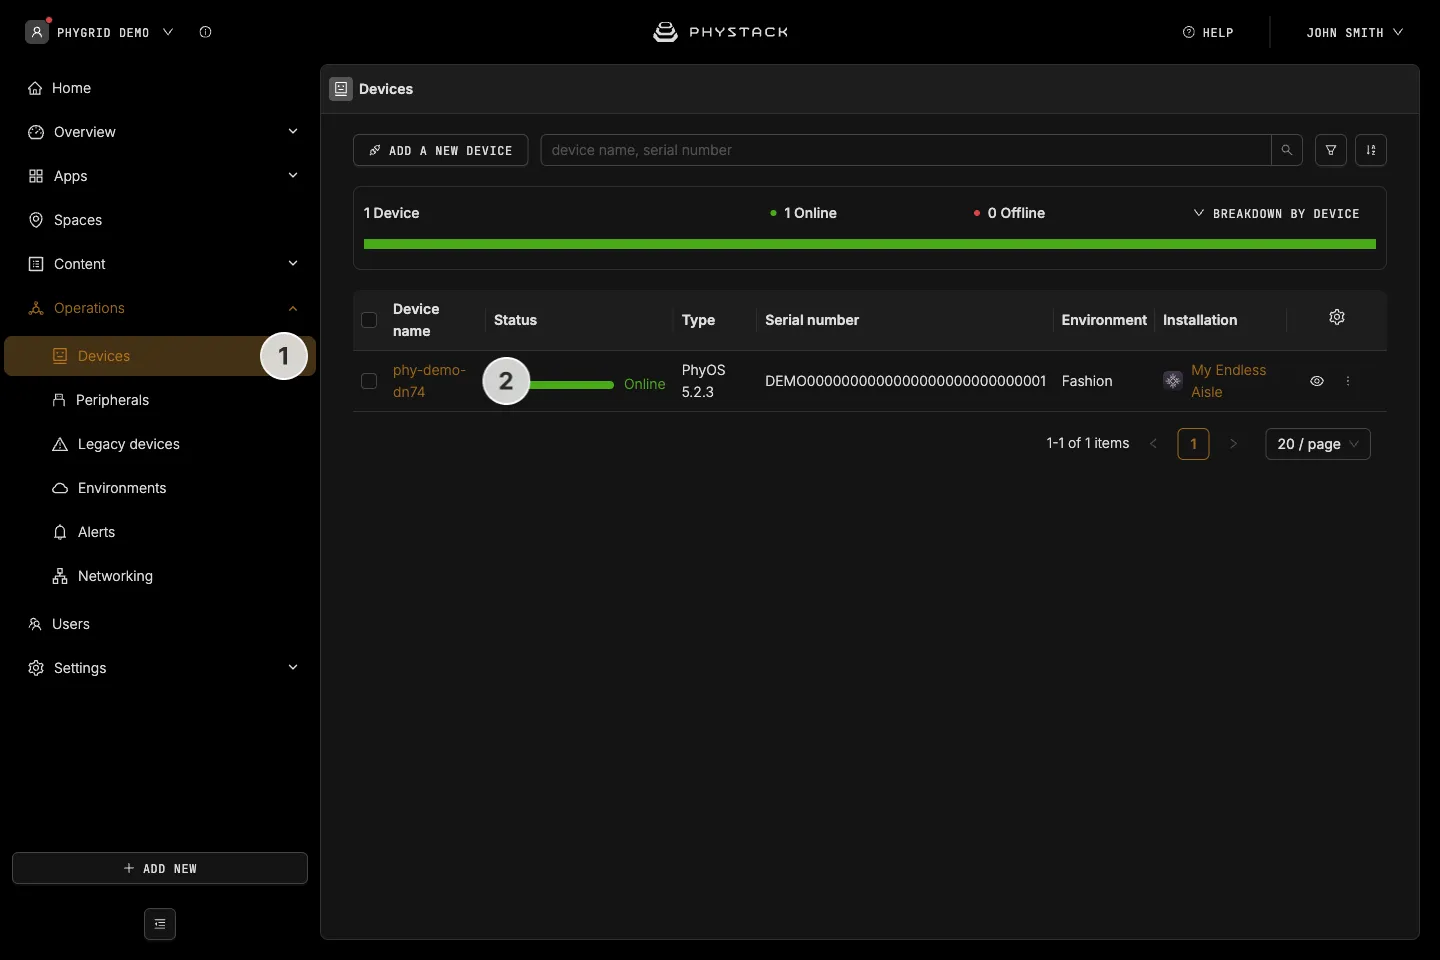Click the Devices panel header icon
Screen dimensions: 1440x960
(x=341, y=89)
